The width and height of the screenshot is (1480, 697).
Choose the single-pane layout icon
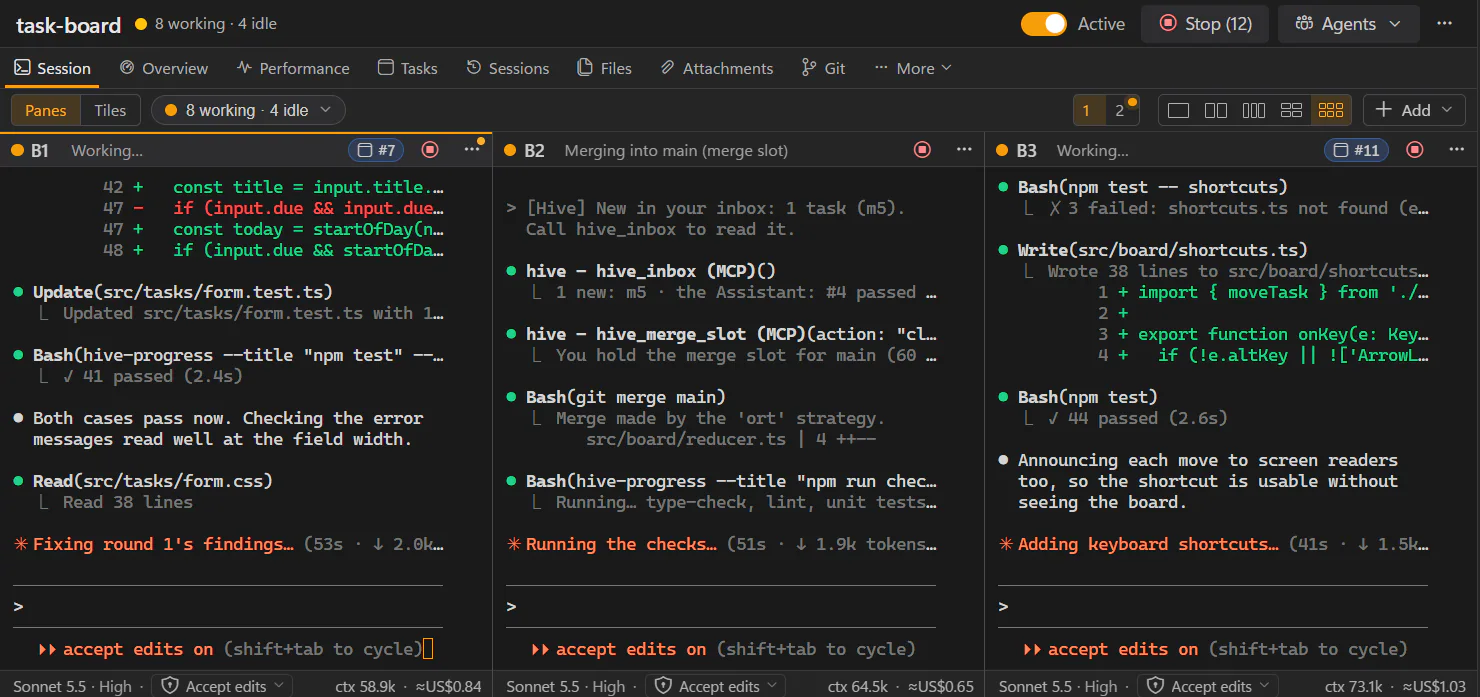tap(1178, 110)
